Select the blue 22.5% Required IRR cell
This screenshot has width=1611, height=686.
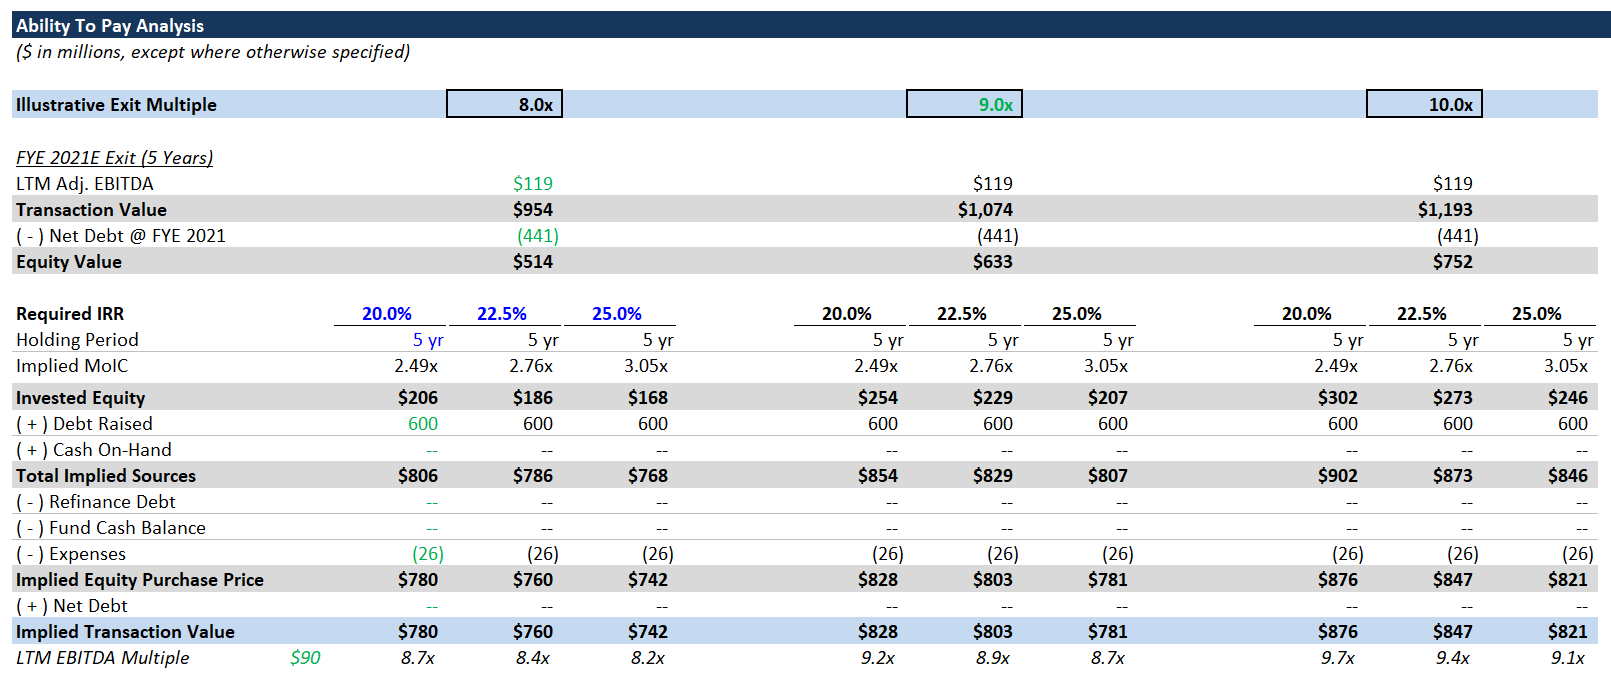502,314
